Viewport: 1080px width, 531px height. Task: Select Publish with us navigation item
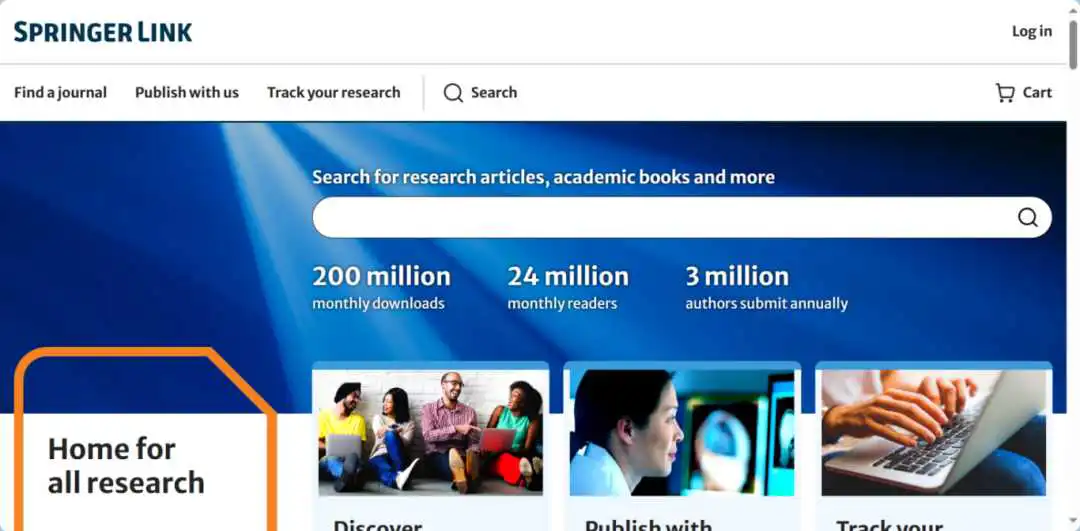click(x=187, y=92)
